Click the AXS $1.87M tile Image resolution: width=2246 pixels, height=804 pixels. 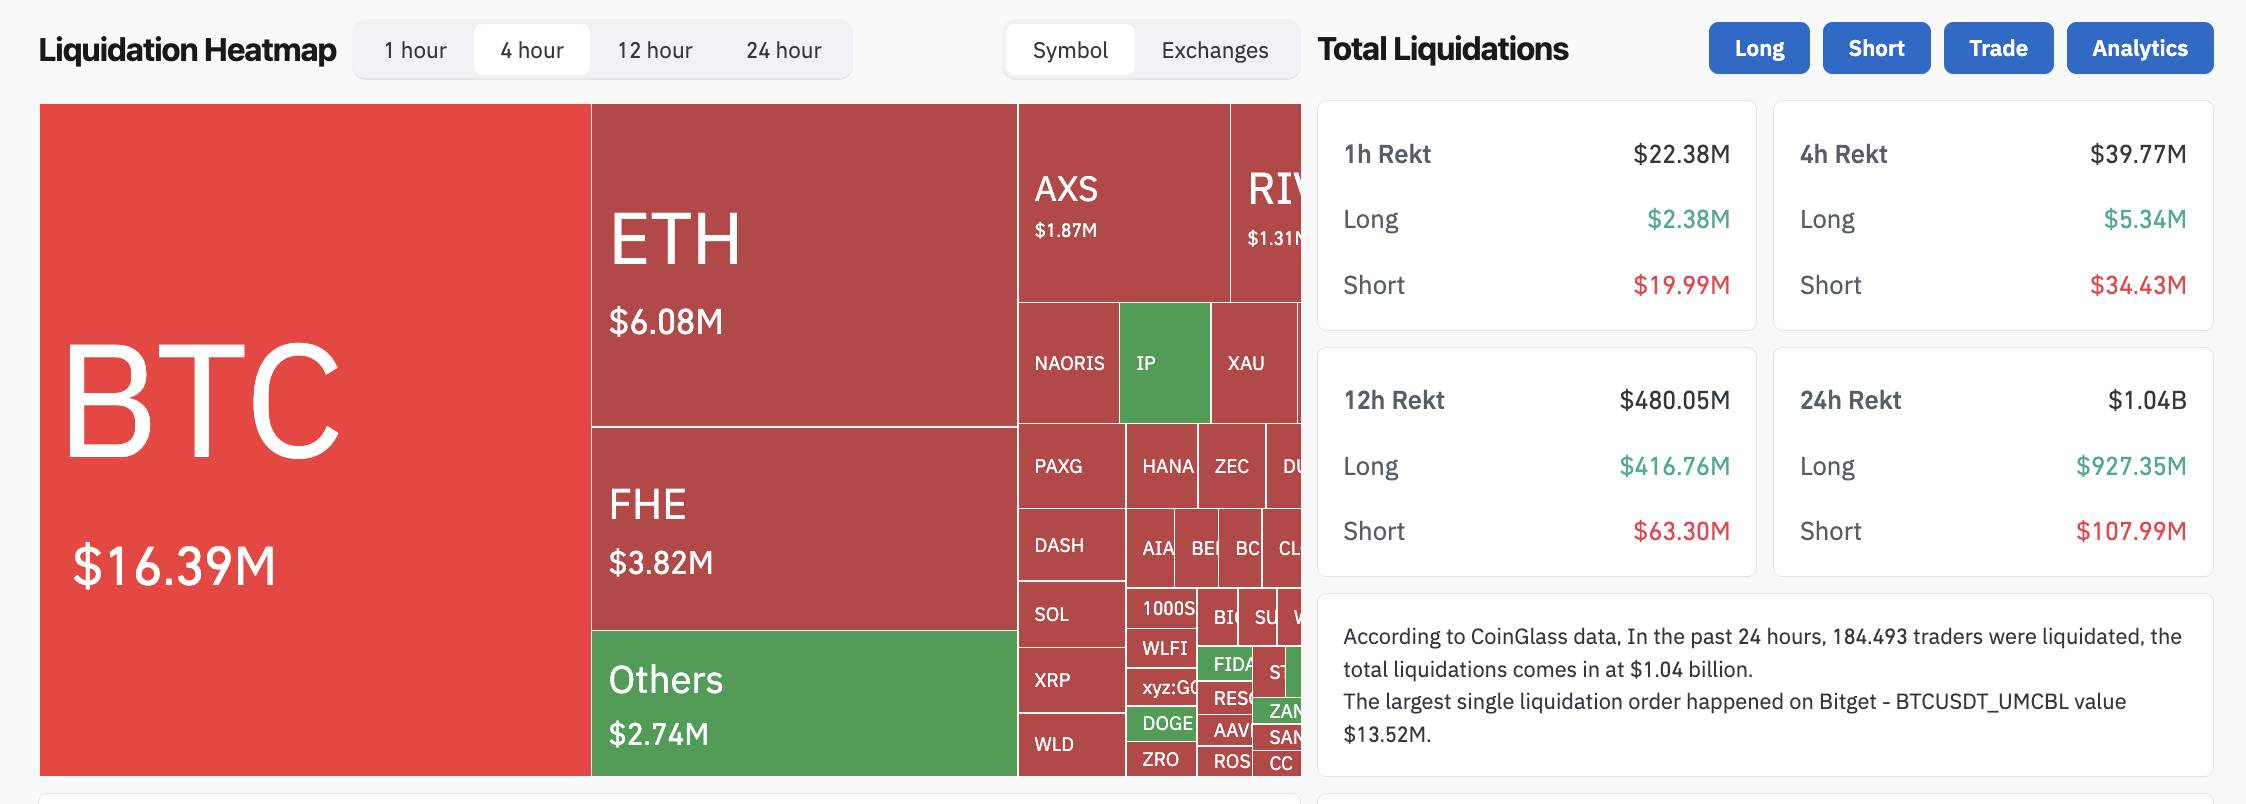point(1123,203)
